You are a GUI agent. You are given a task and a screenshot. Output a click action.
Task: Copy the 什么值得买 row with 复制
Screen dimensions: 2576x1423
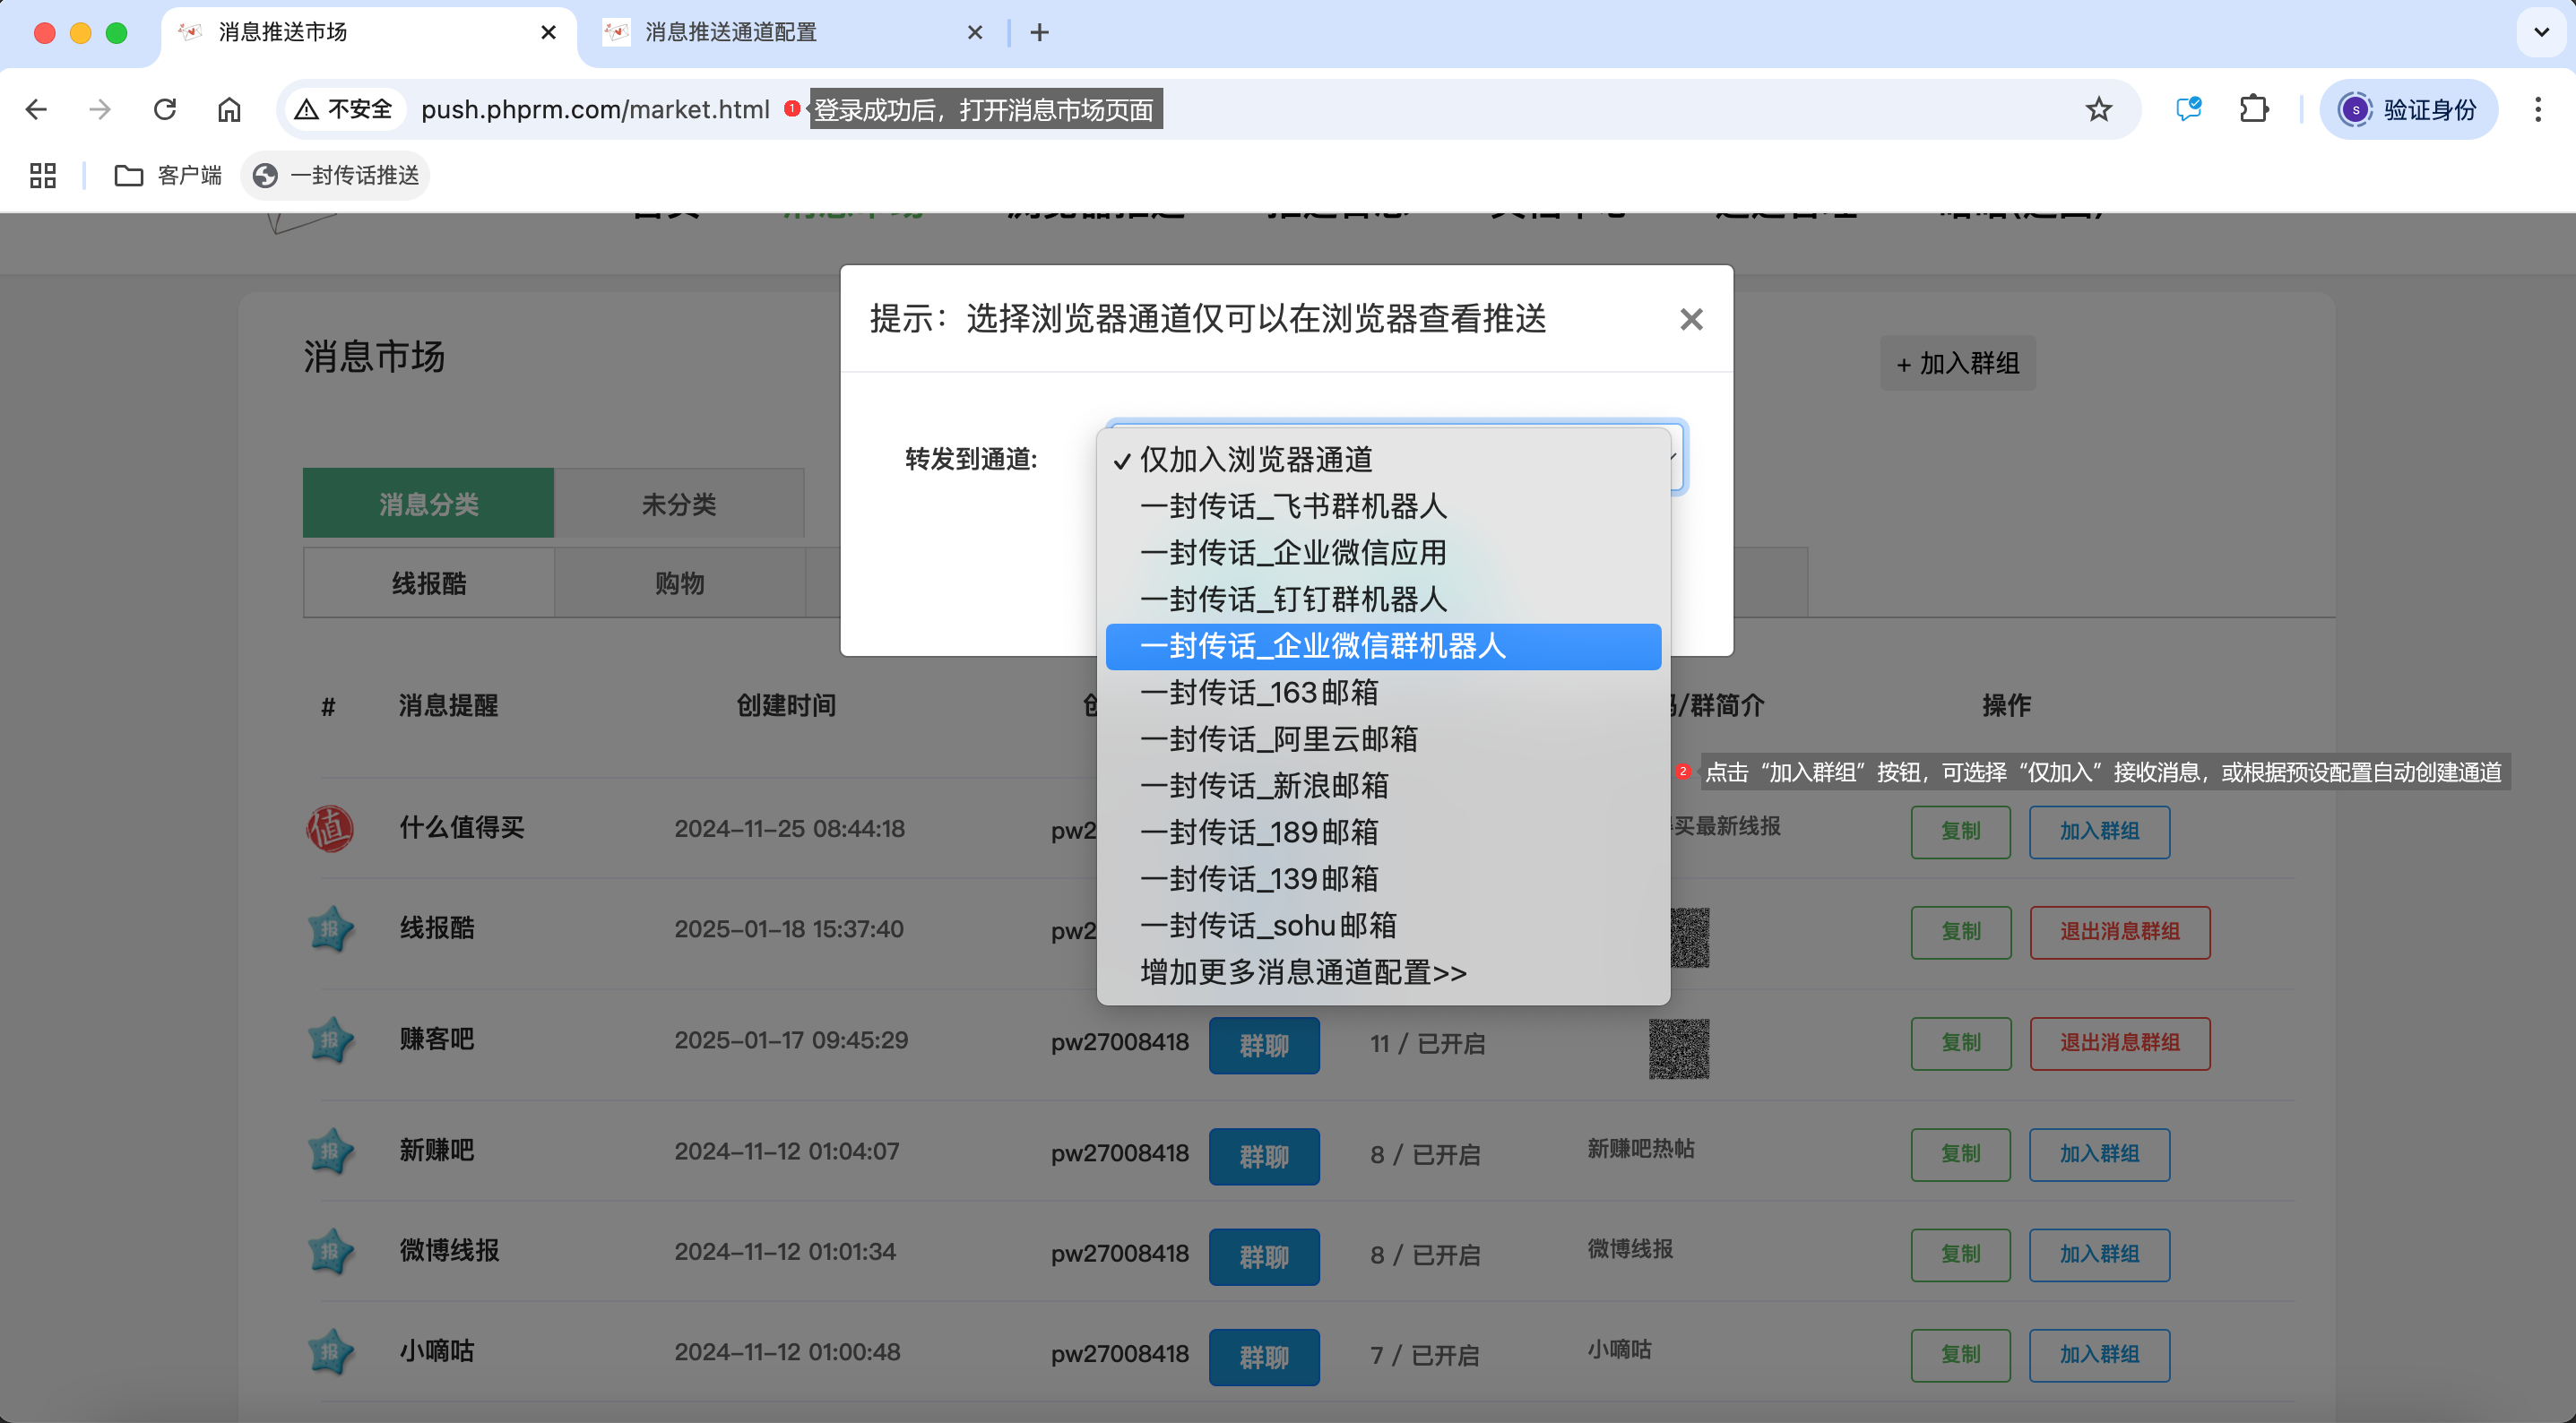coord(1961,832)
